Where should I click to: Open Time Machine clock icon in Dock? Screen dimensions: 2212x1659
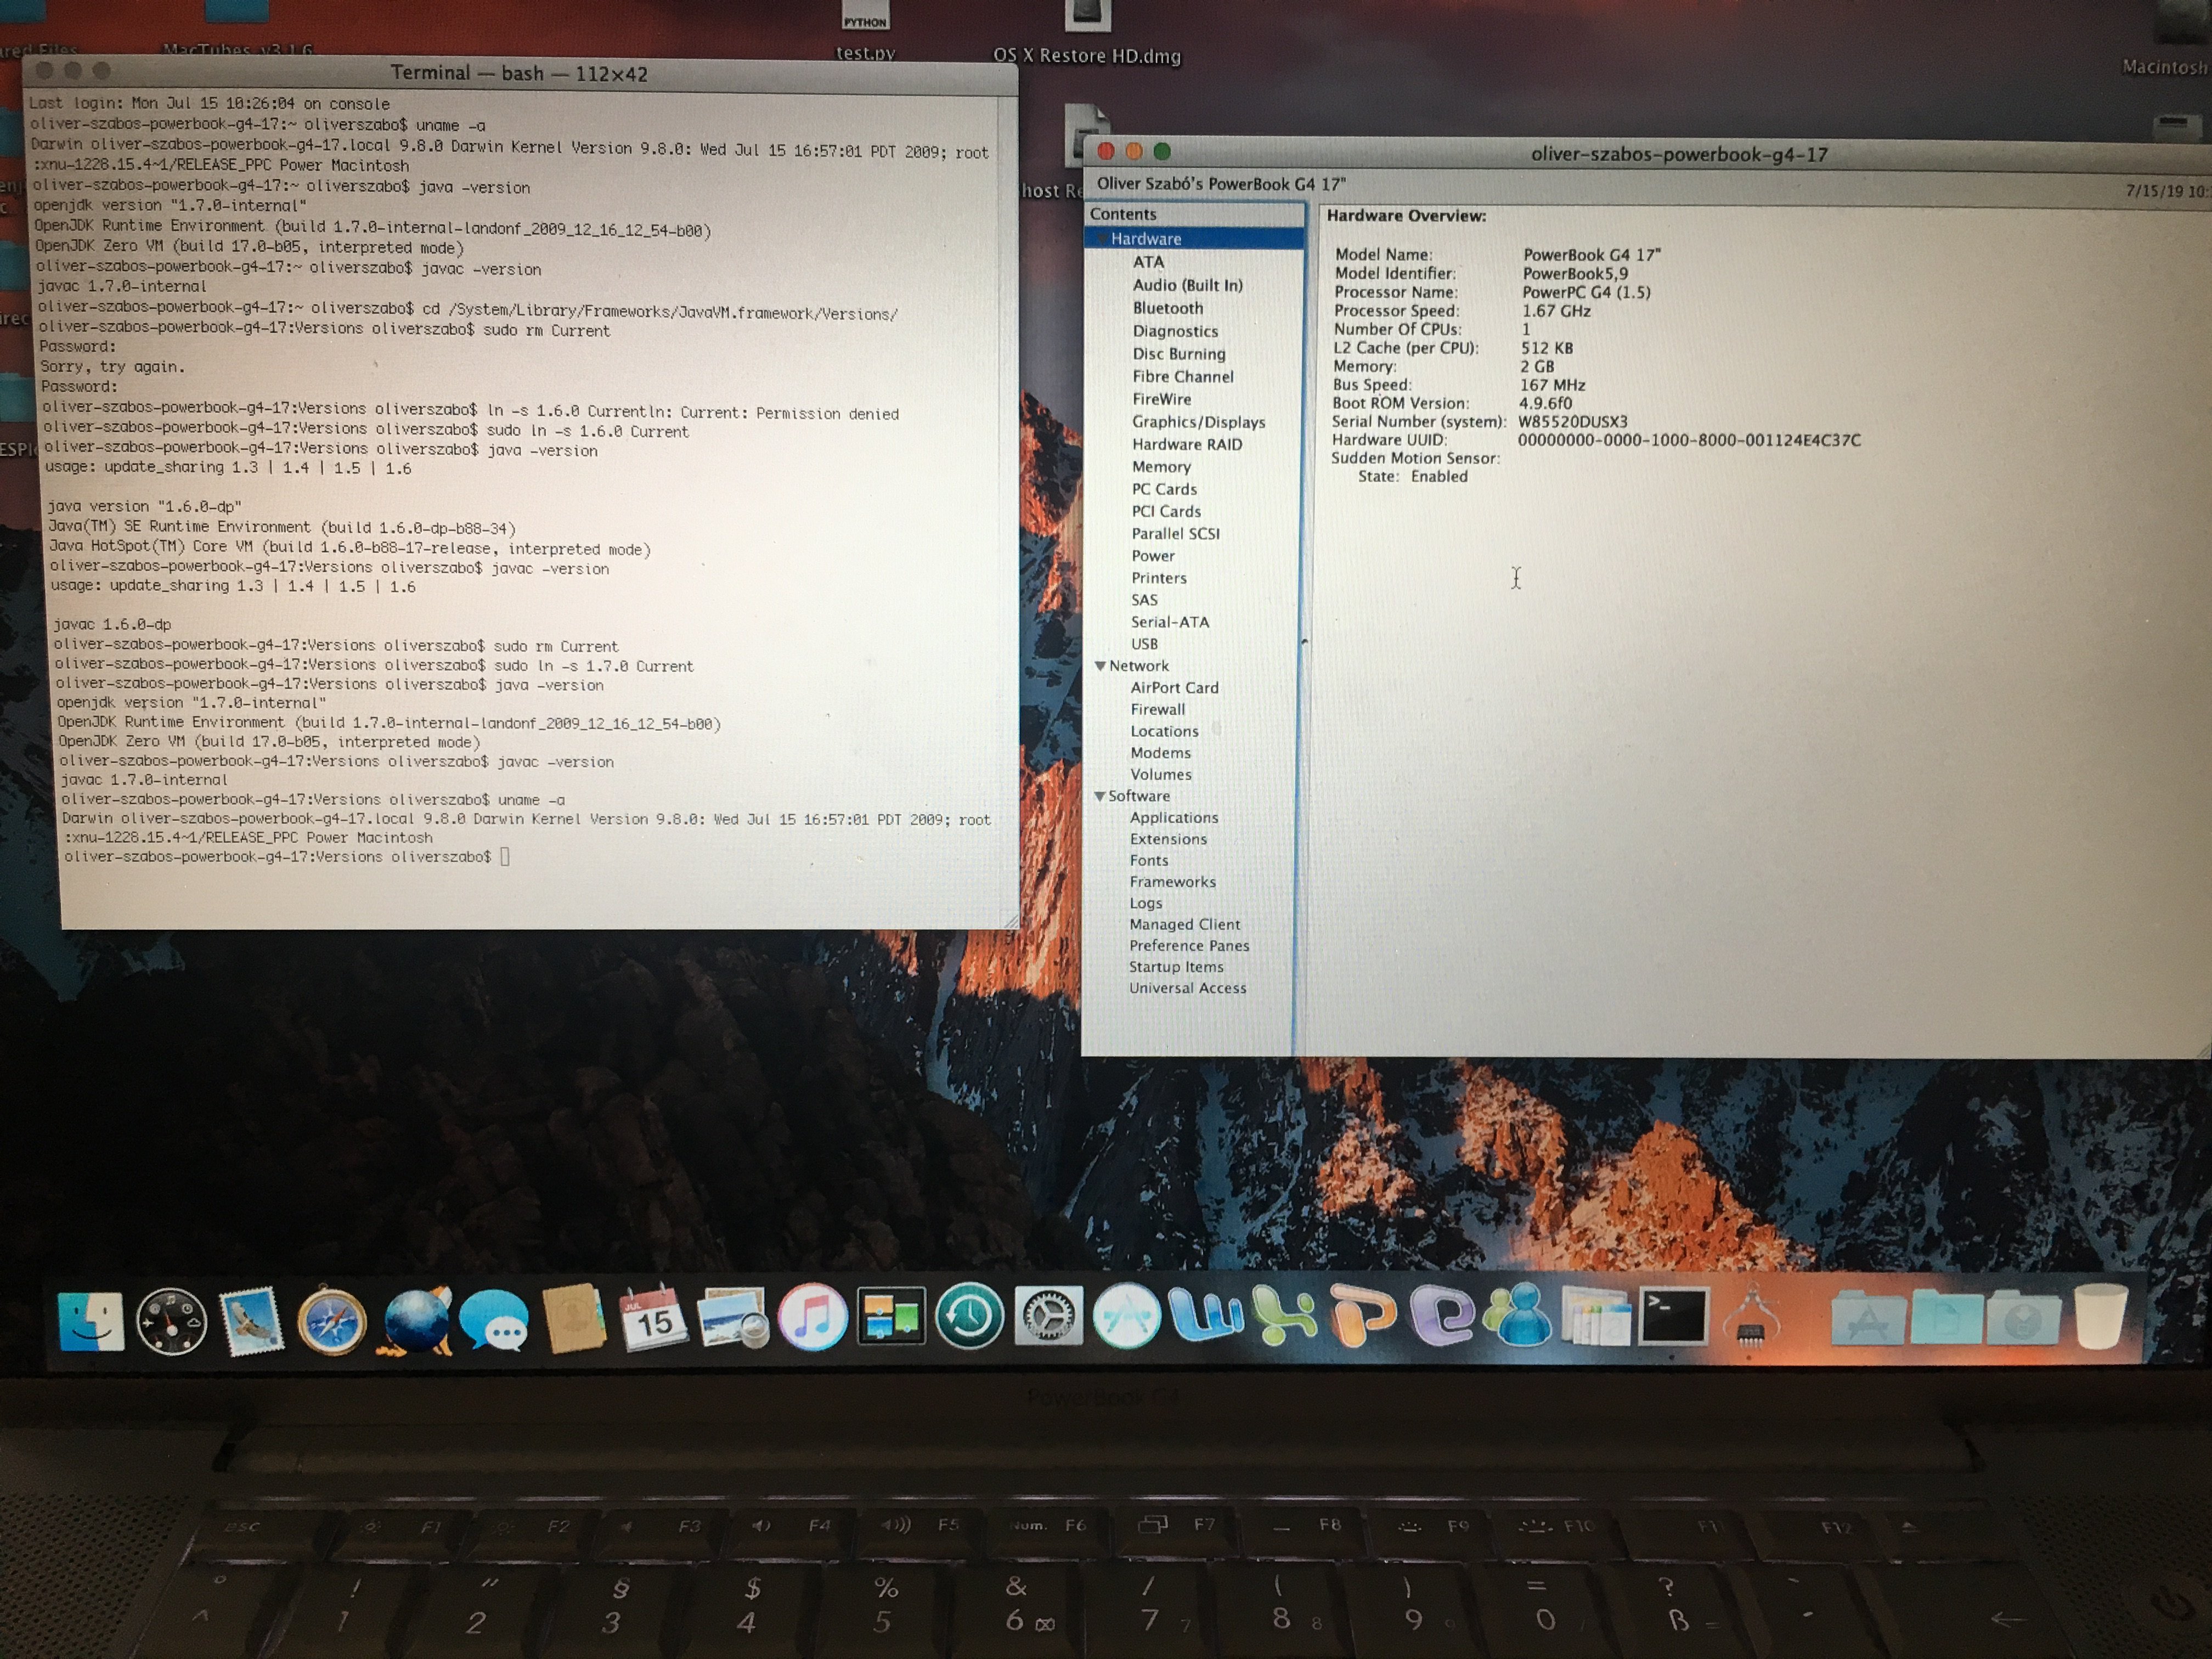(969, 1316)
